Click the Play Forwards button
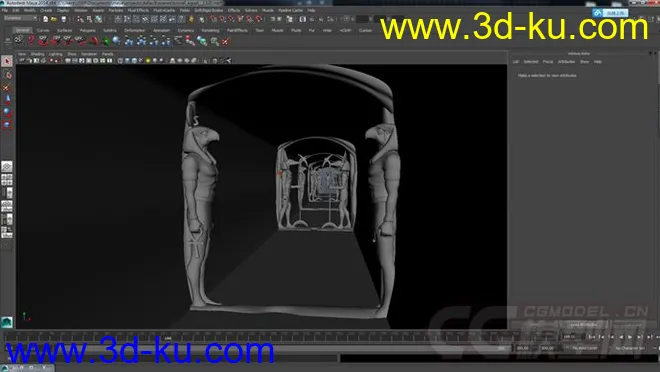660x372 pixels. (x=630, y=337)
